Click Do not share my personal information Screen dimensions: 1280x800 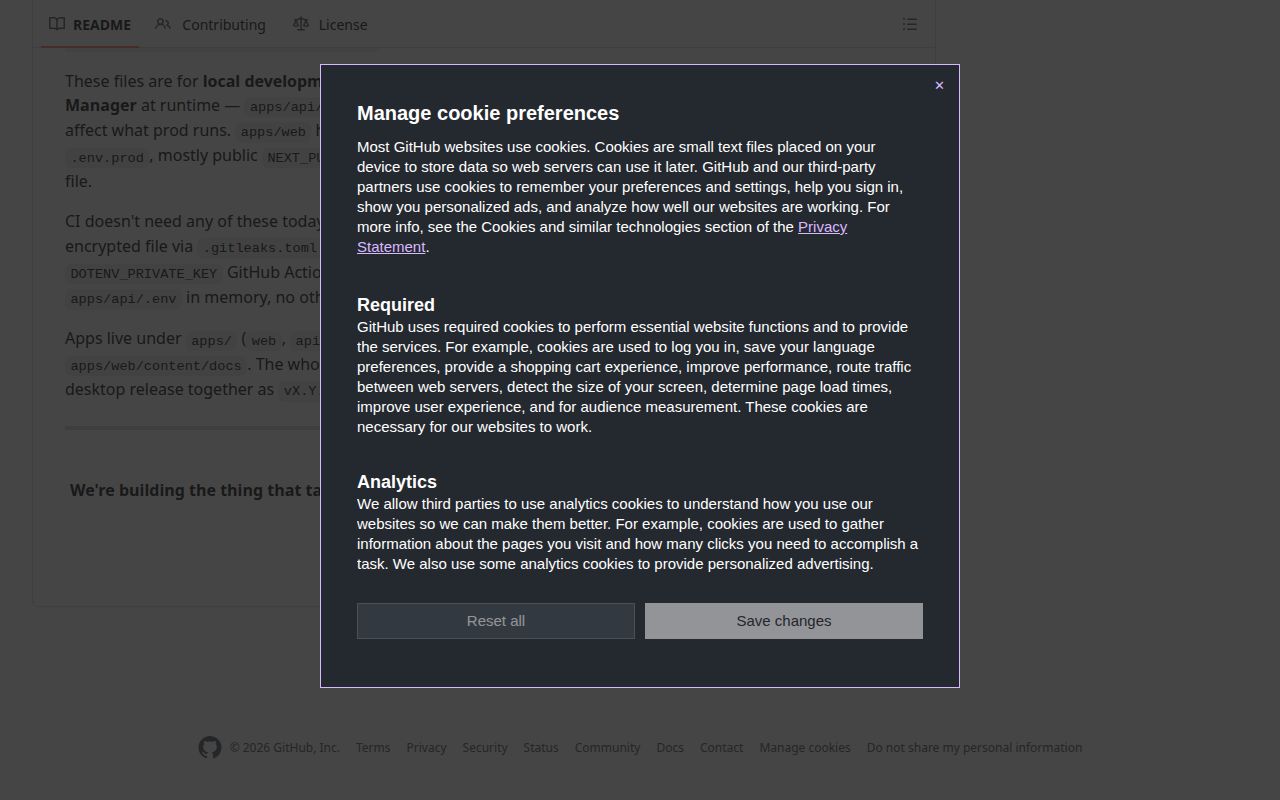[x=974, y=748]
